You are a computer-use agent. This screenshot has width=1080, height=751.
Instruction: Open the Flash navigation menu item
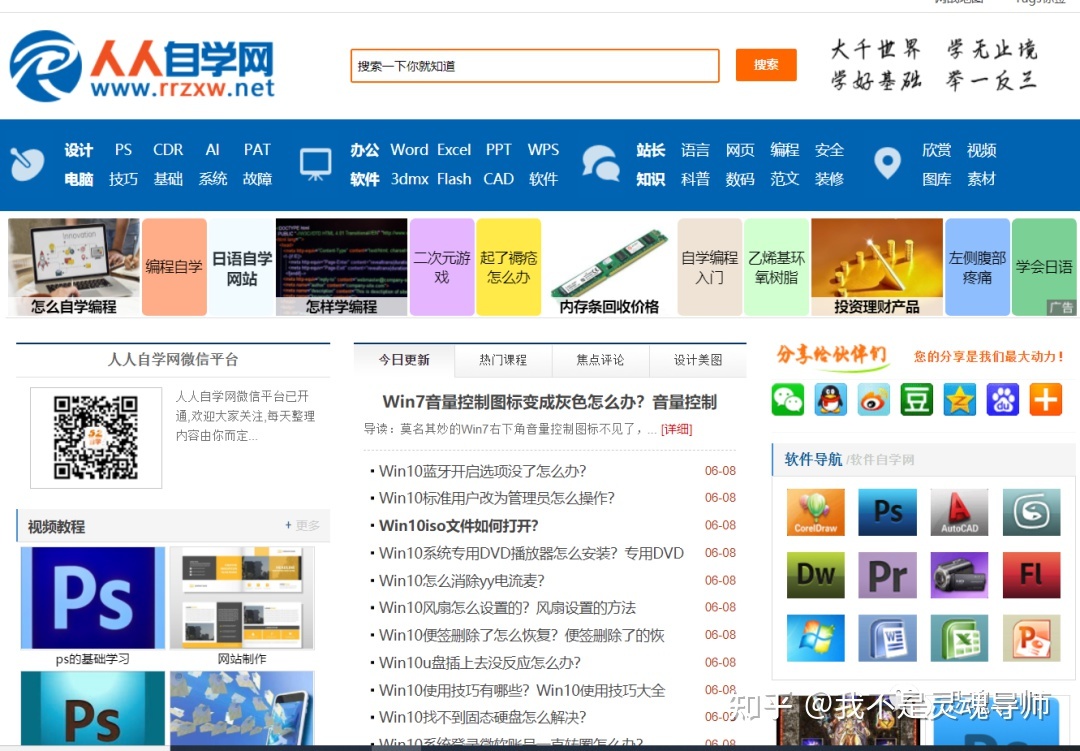pyautogui.click(x=454, y=179)
